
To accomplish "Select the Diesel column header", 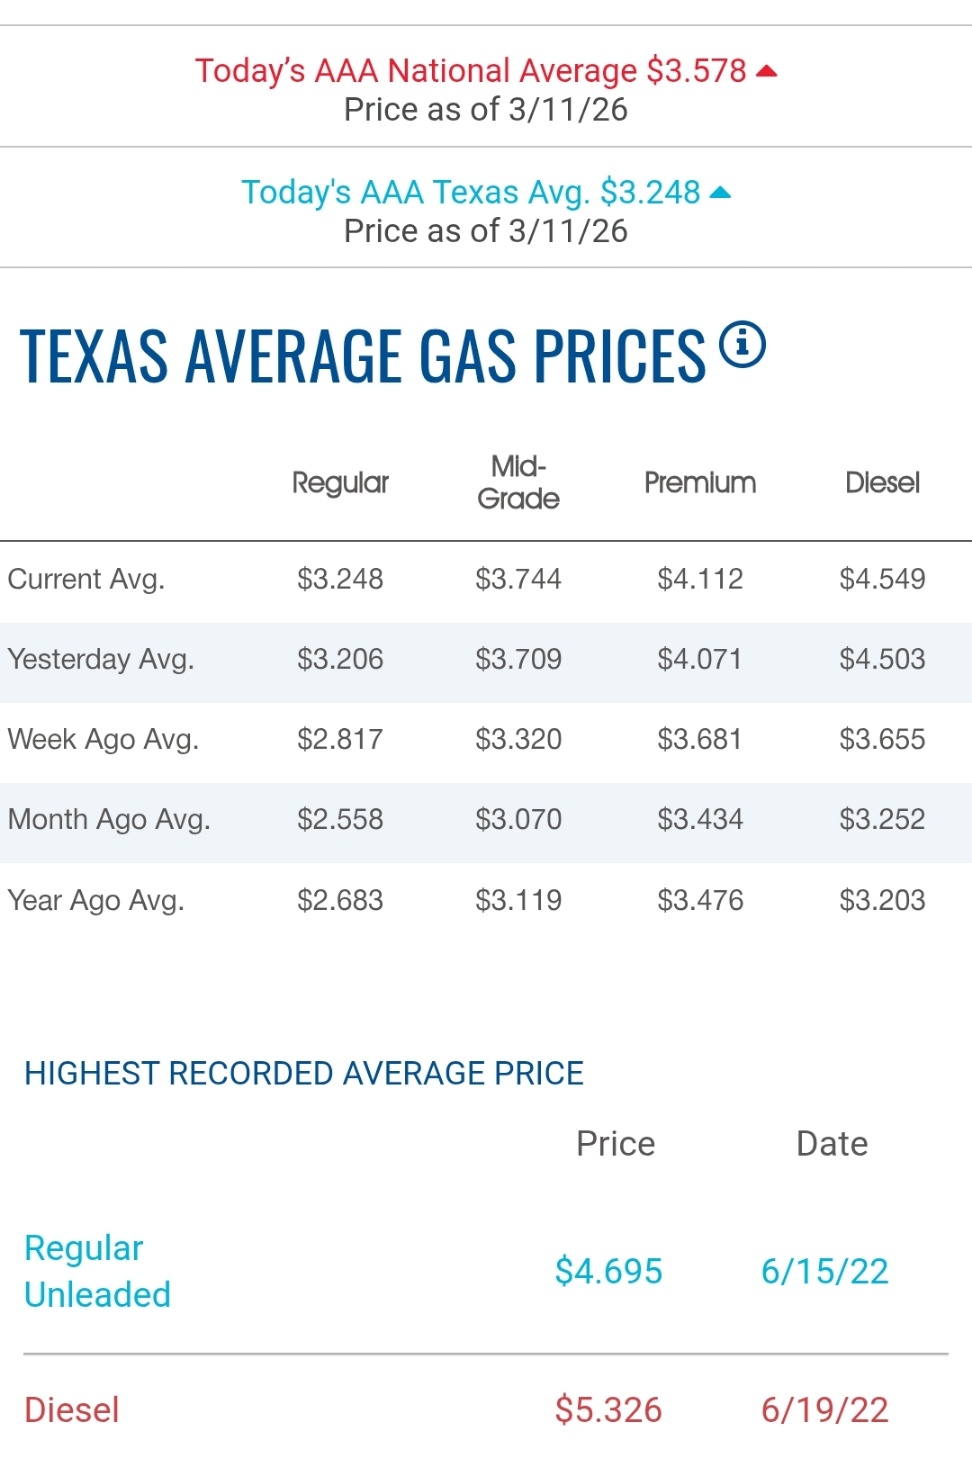I will 882,483.
